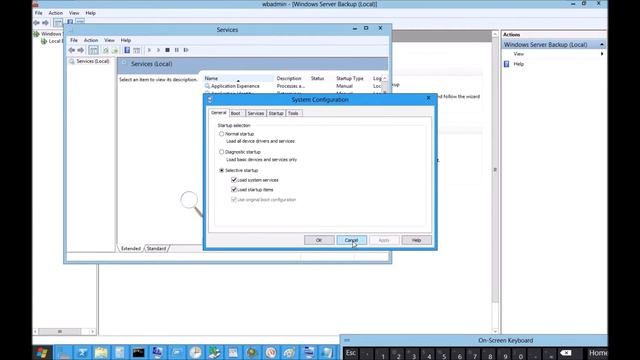This screenshot has height=360, width=640.
Task: Select Windows Server Backup root tree node
Action: pyautogui.click(x=48, y=34)
